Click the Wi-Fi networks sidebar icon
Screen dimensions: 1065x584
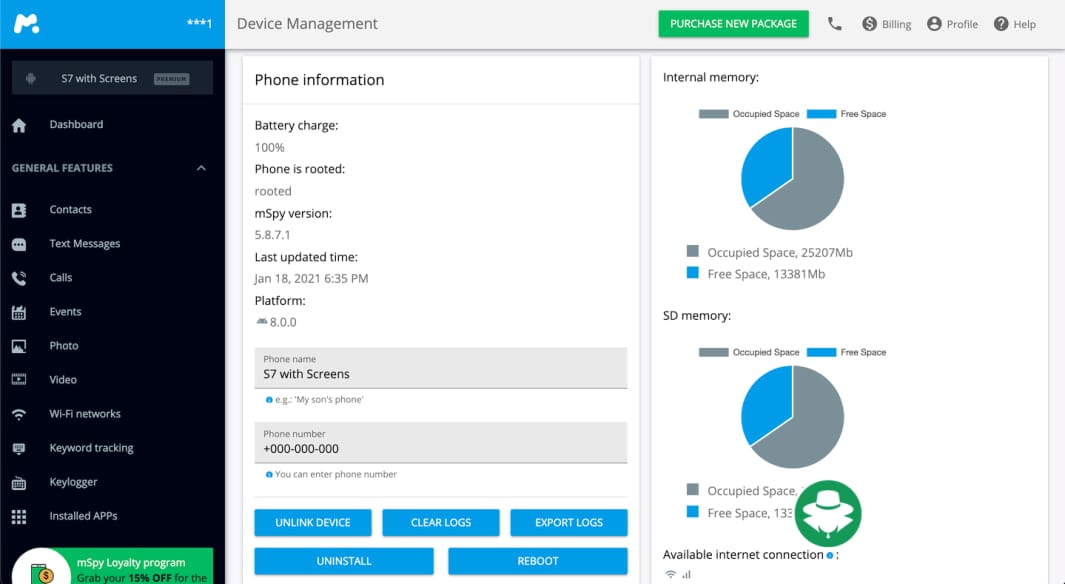(19, 414)
